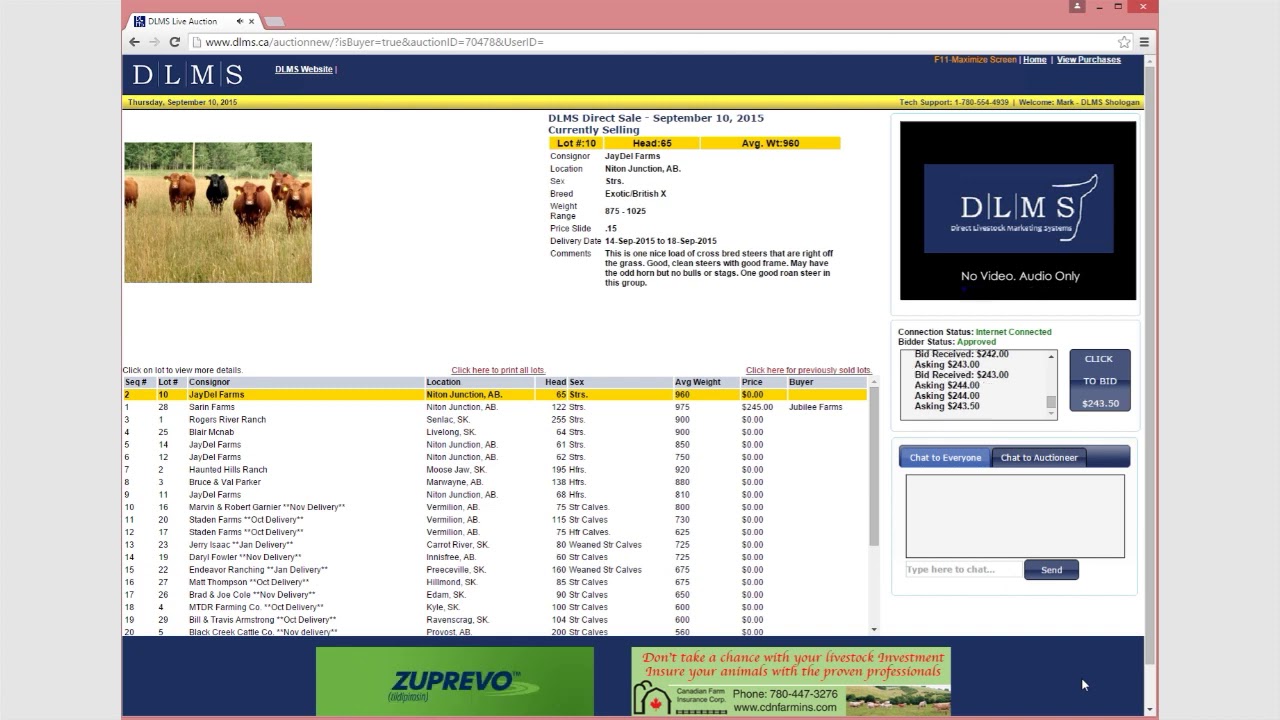Click the Chrome user profile icon
This screenshot has height=720, width=1280.
click(1077, 6)
